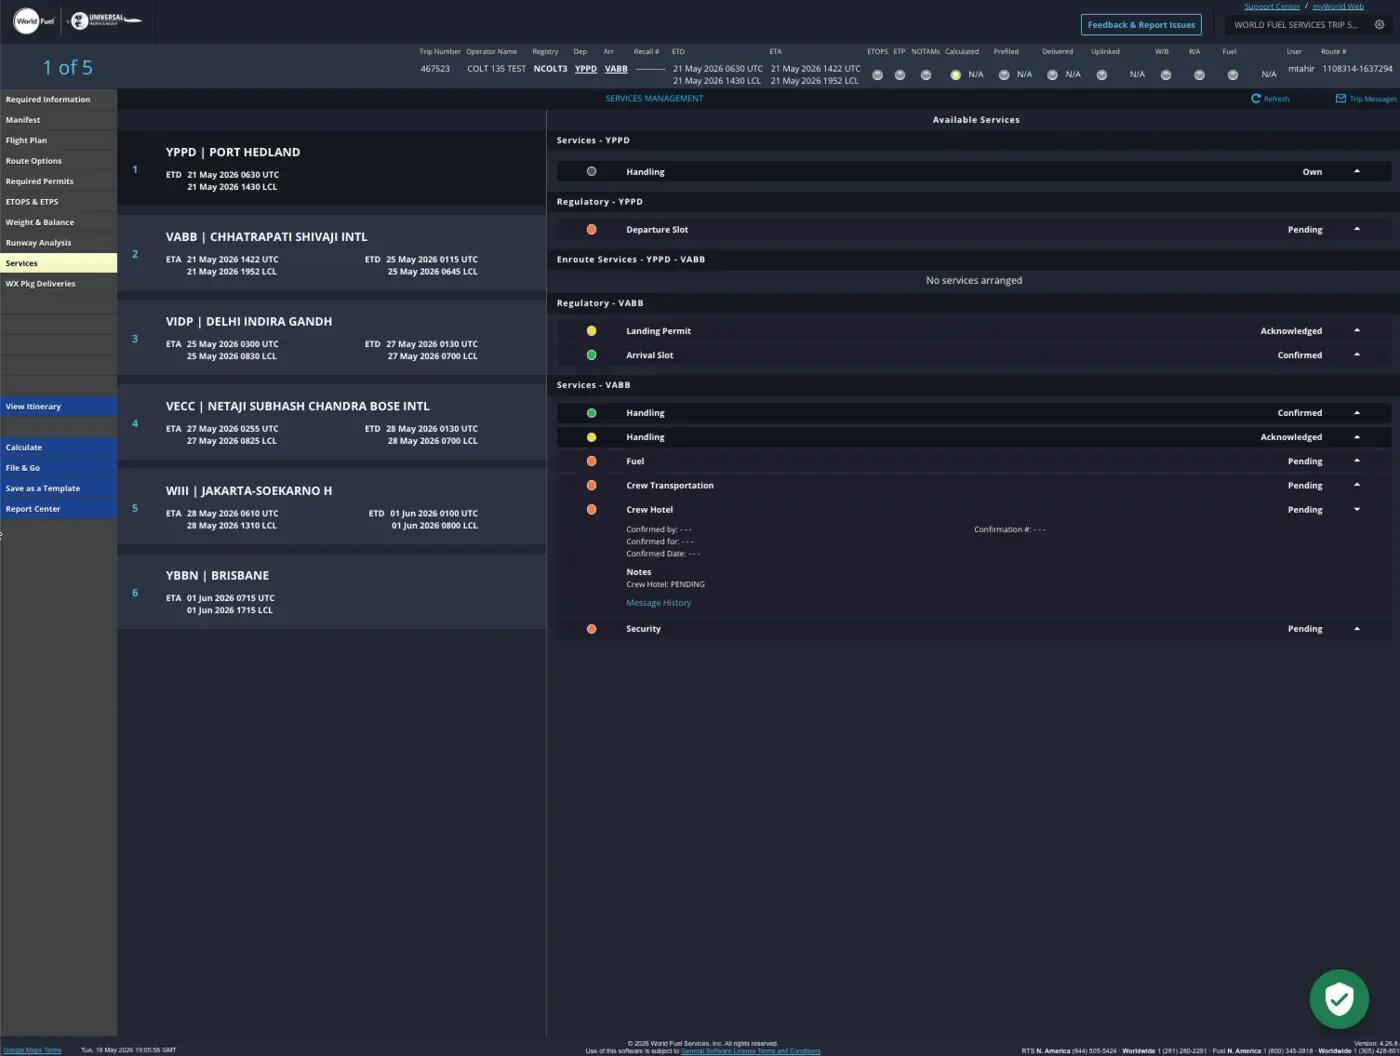Open WX Pkg Deliveries sidebar item
Viewport: 1400px width, 1056px height.
(x=58, y=284)
